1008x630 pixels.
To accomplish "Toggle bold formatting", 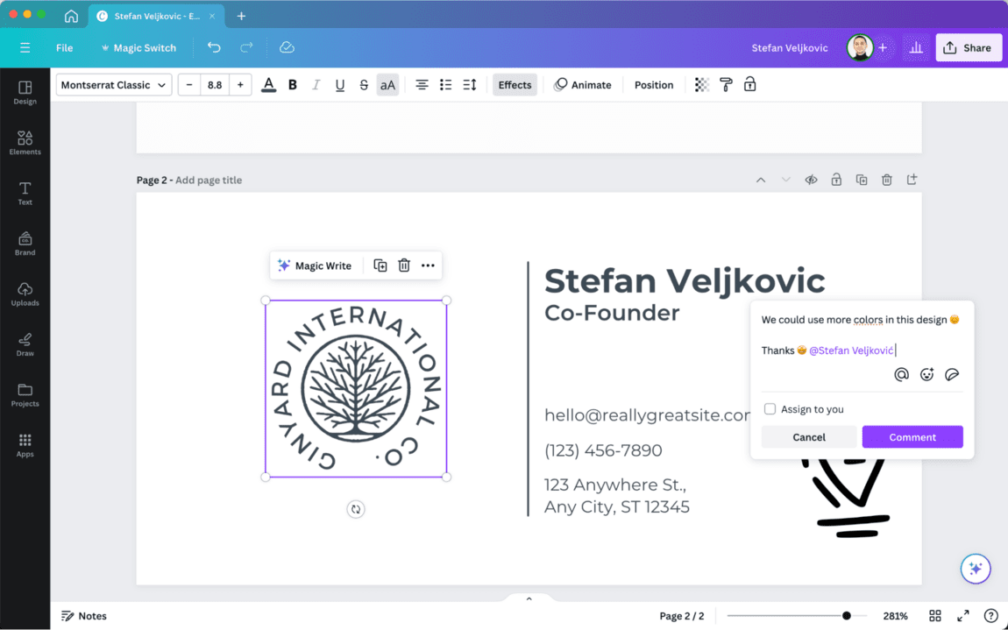I will (291, 85).
